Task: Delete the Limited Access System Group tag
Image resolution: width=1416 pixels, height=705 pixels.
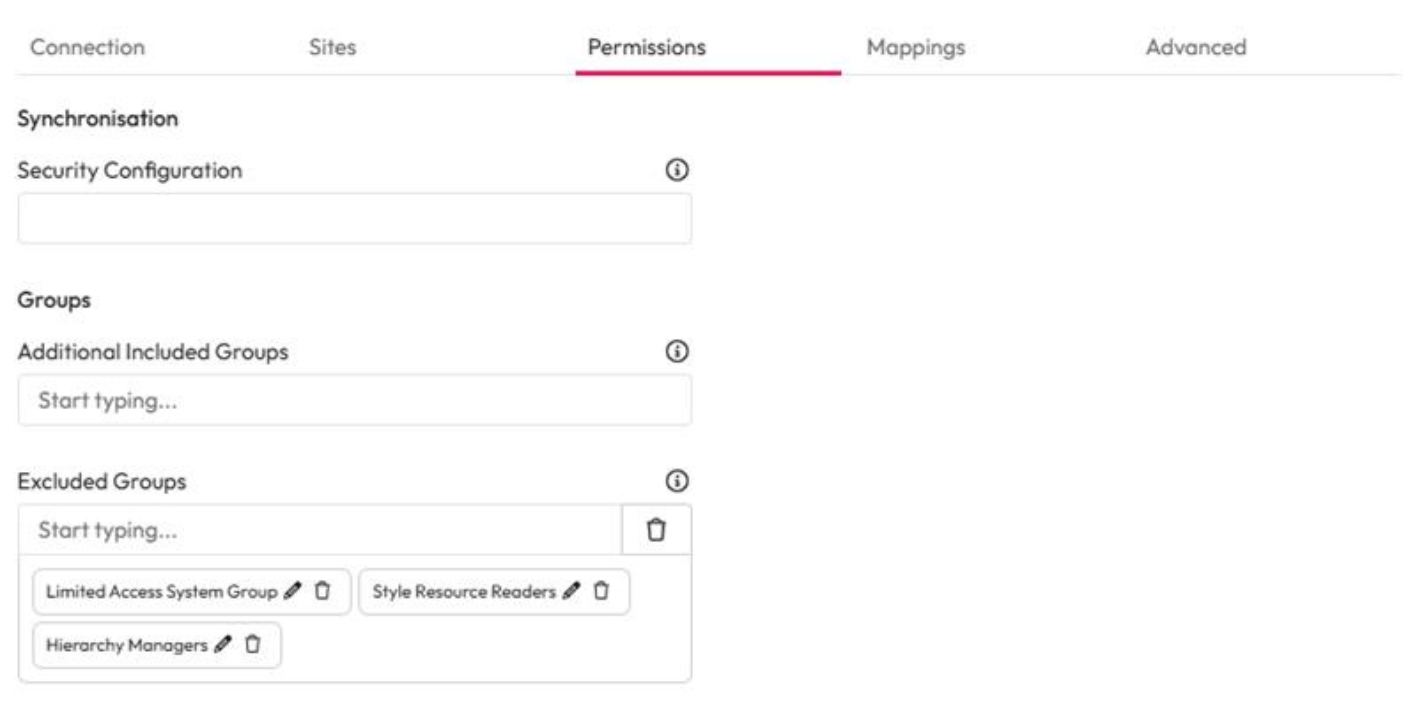Action: [322, 592]
